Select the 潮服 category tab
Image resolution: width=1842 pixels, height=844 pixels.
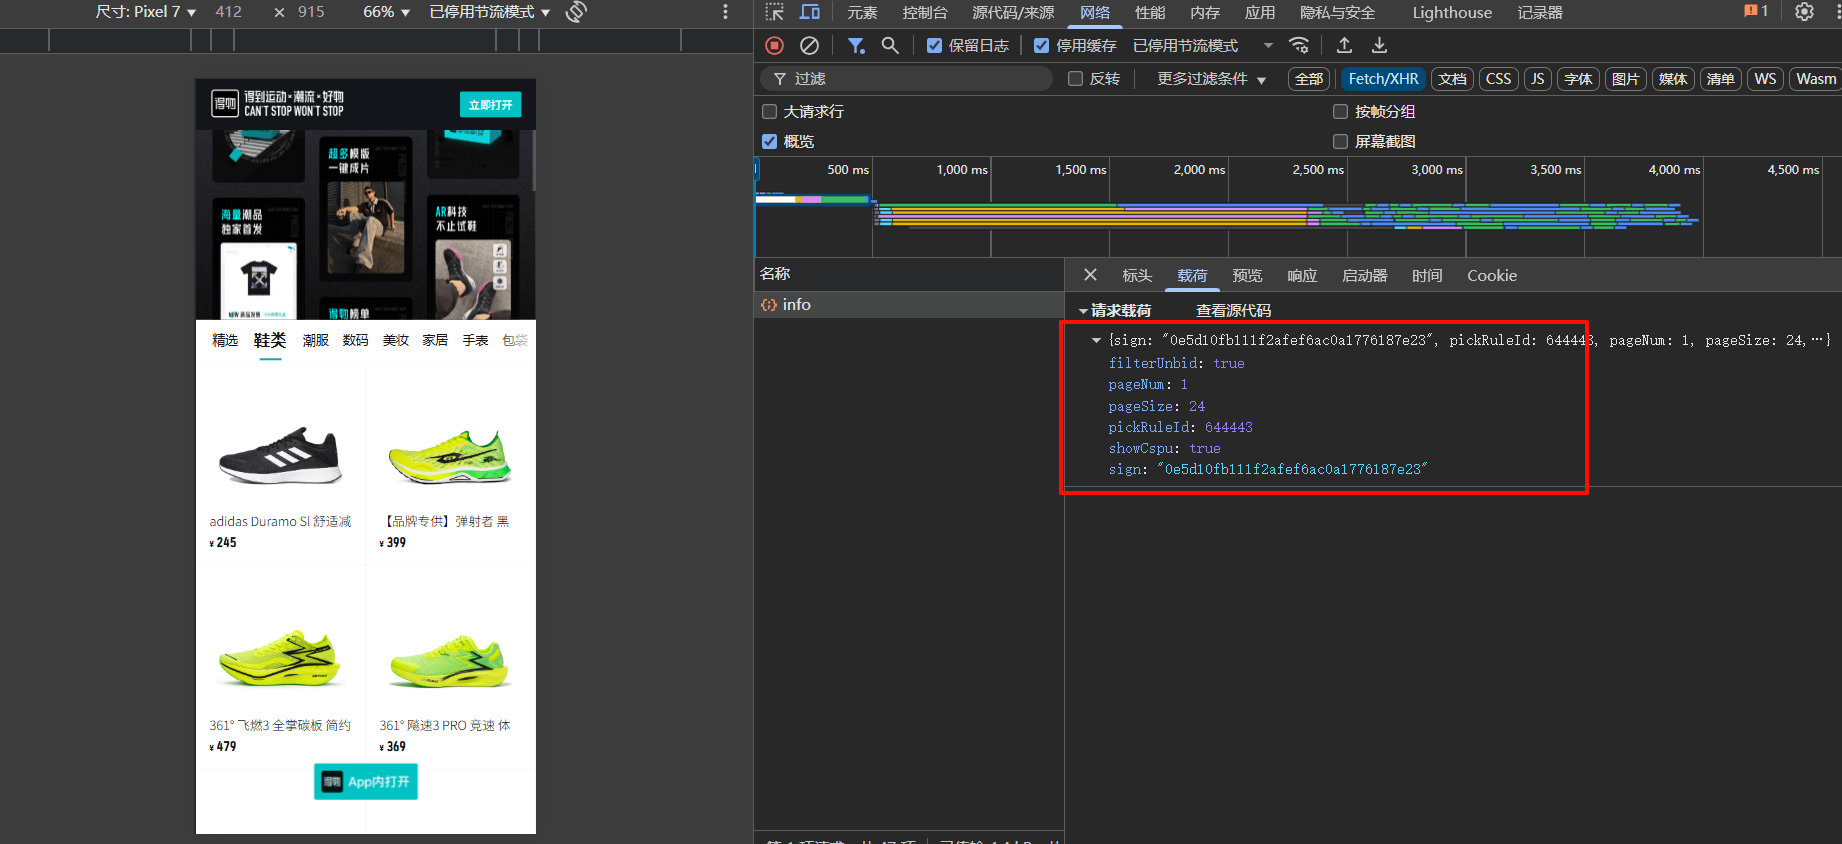point(315,341)
